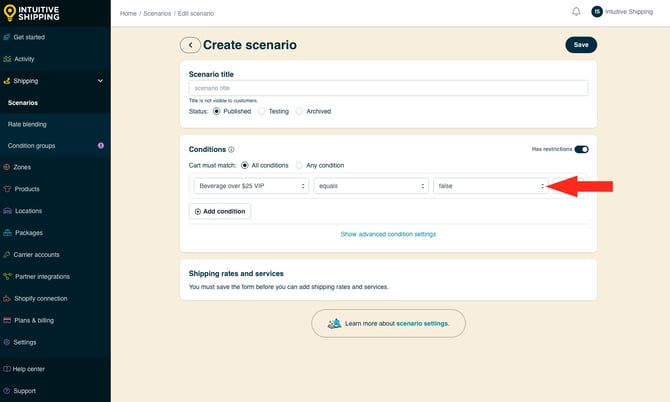
Task: Click the Carrier accounts key icon
Action: click(x=7, y=255)
